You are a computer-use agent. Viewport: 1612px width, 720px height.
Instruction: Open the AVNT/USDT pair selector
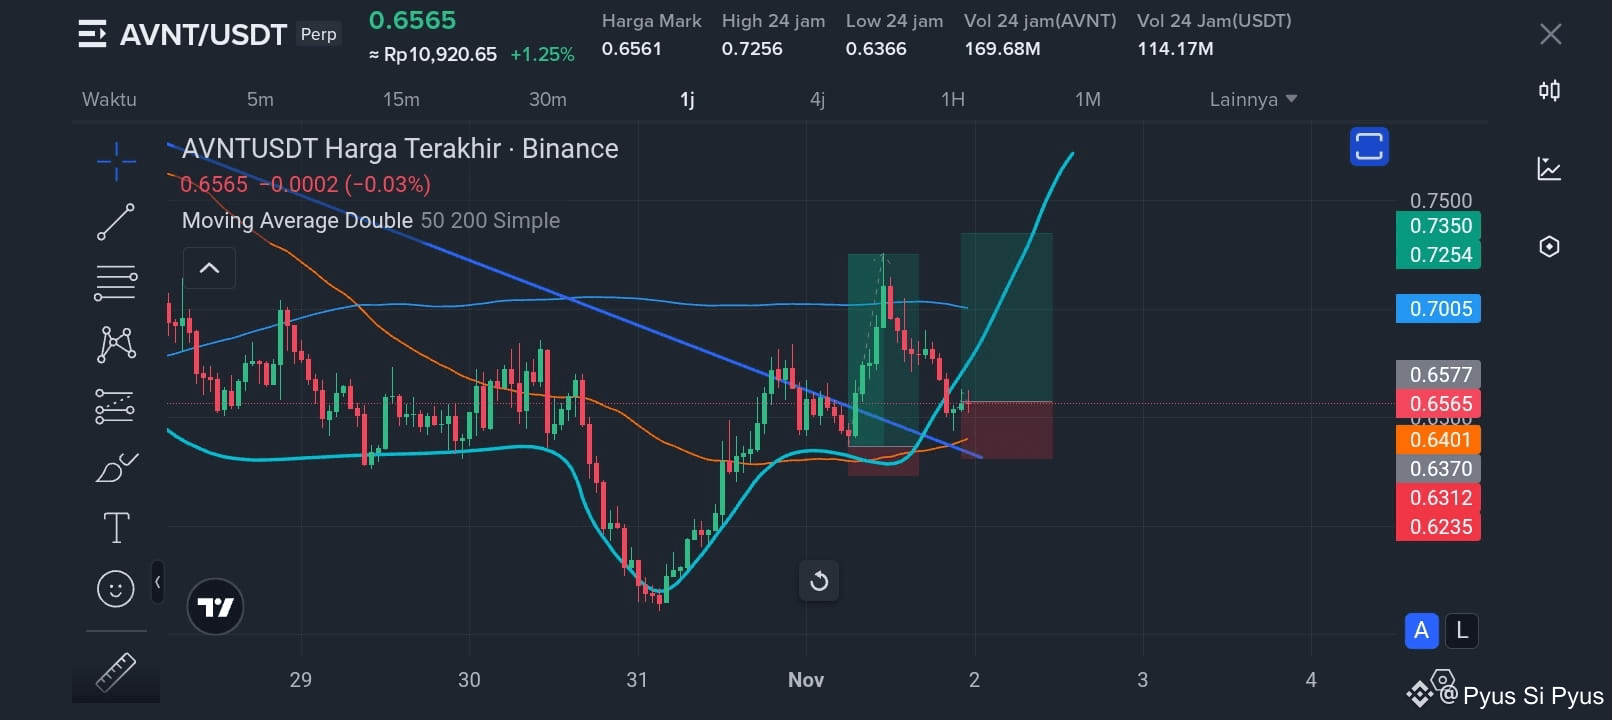(203, 35)
